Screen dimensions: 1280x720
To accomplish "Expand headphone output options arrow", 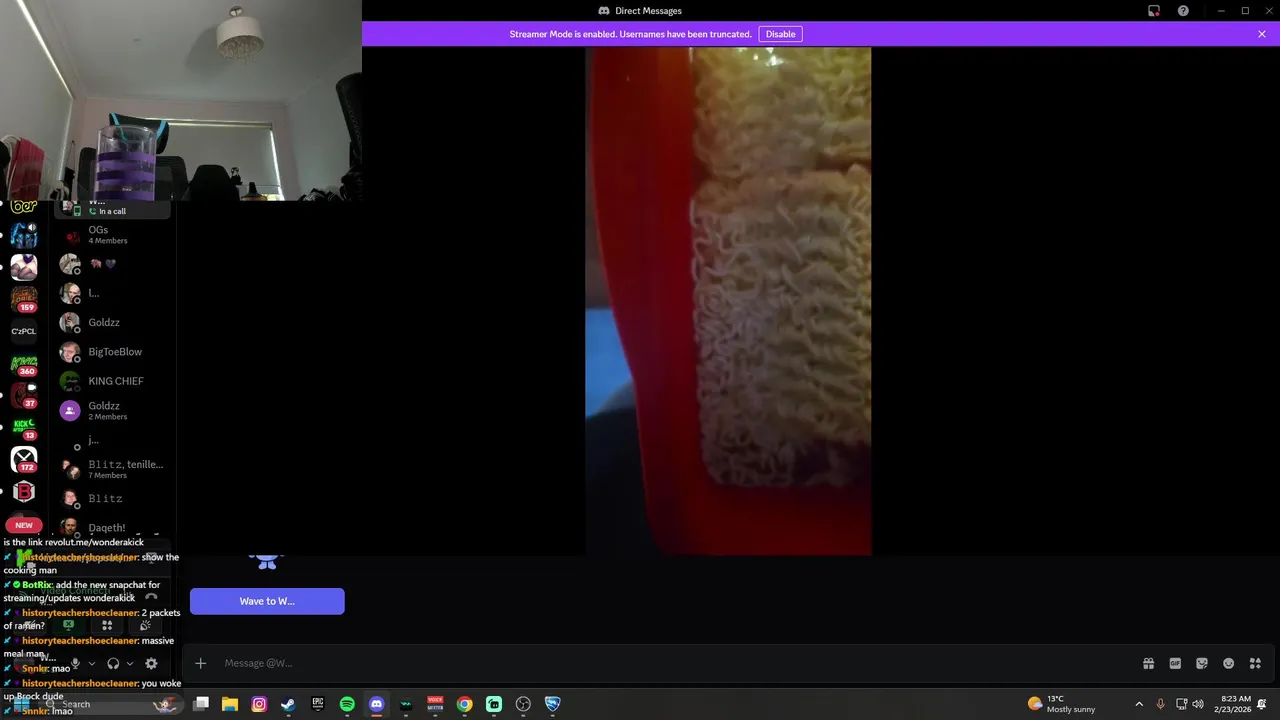I will point(130,663).
